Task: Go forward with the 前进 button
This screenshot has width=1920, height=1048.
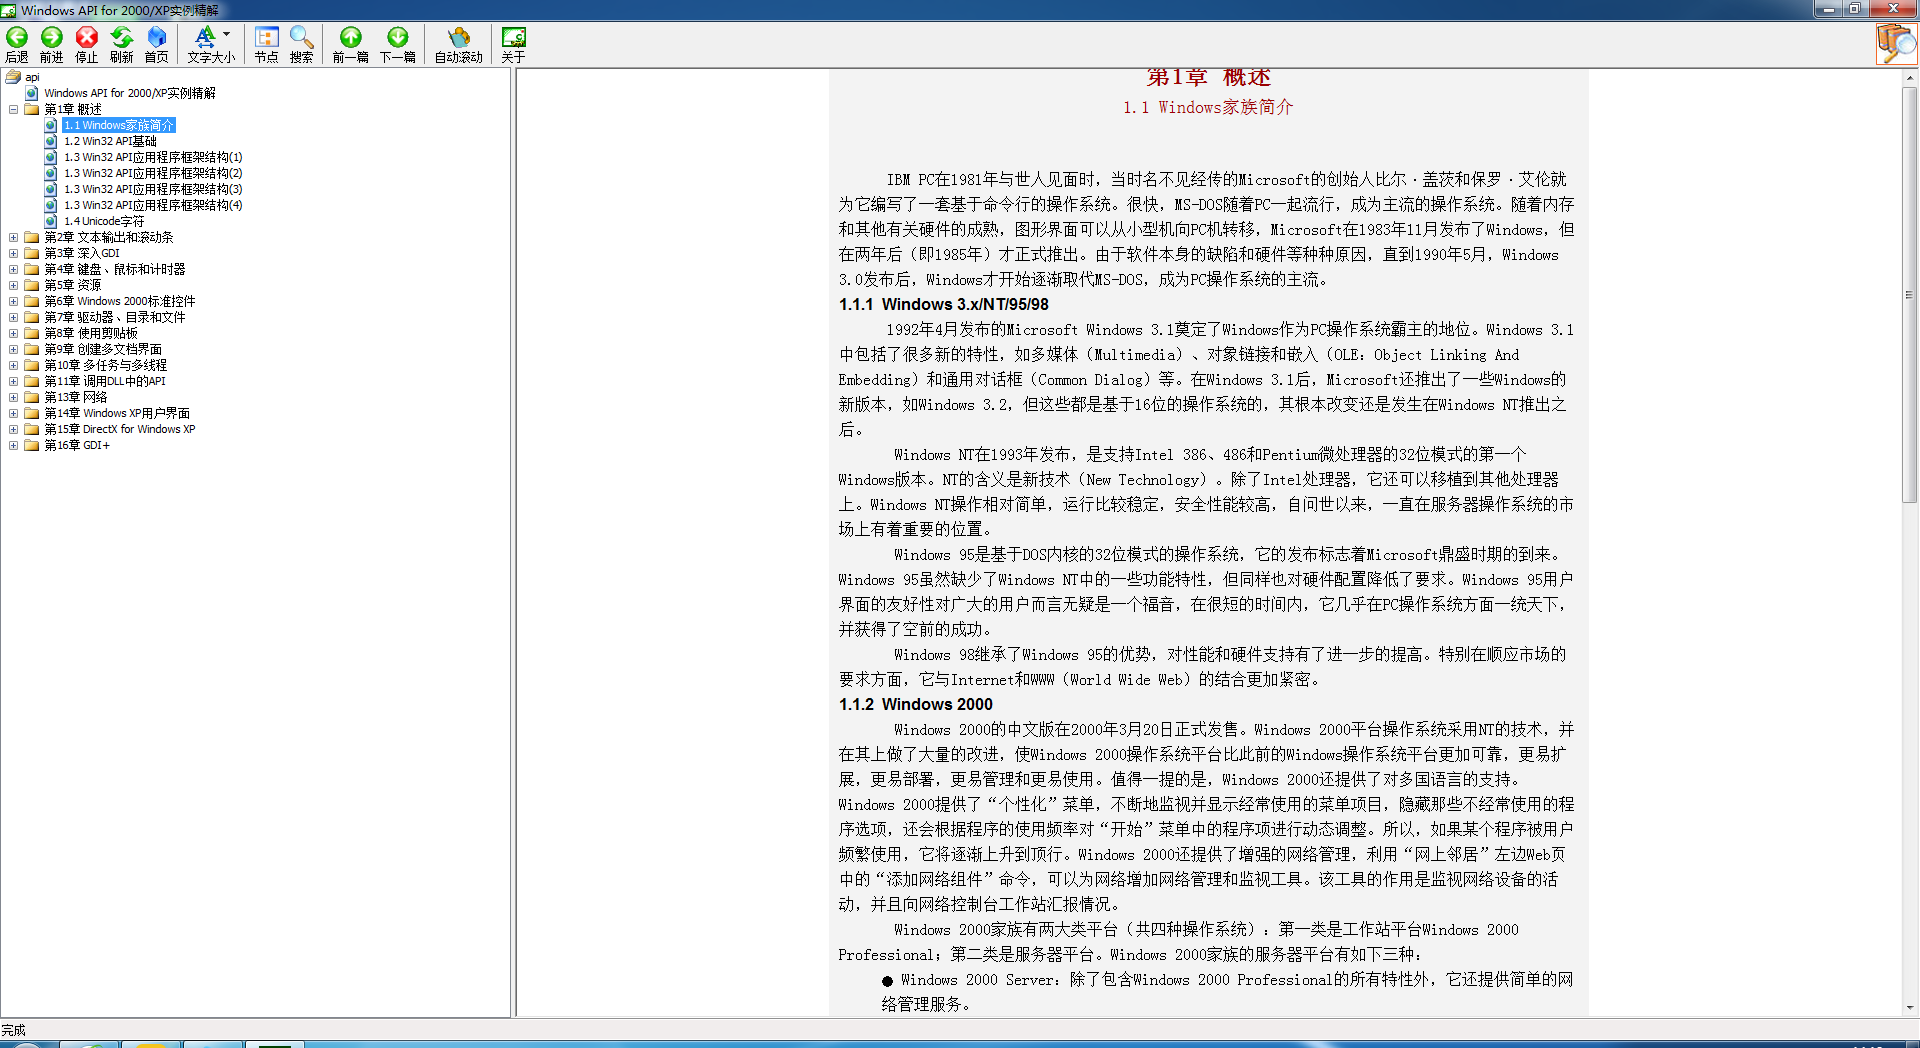Action: [52, 45]
